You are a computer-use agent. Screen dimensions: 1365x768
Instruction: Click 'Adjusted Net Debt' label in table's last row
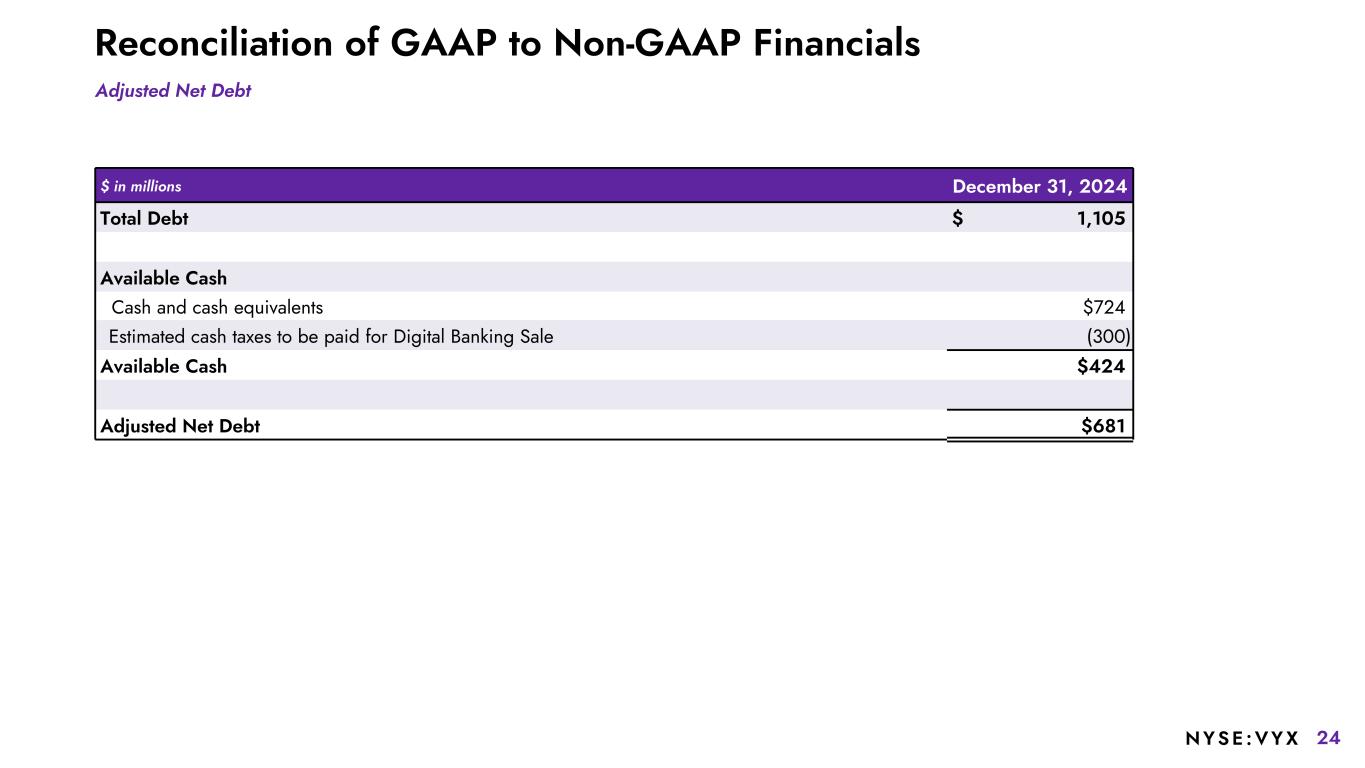(180, 426)
